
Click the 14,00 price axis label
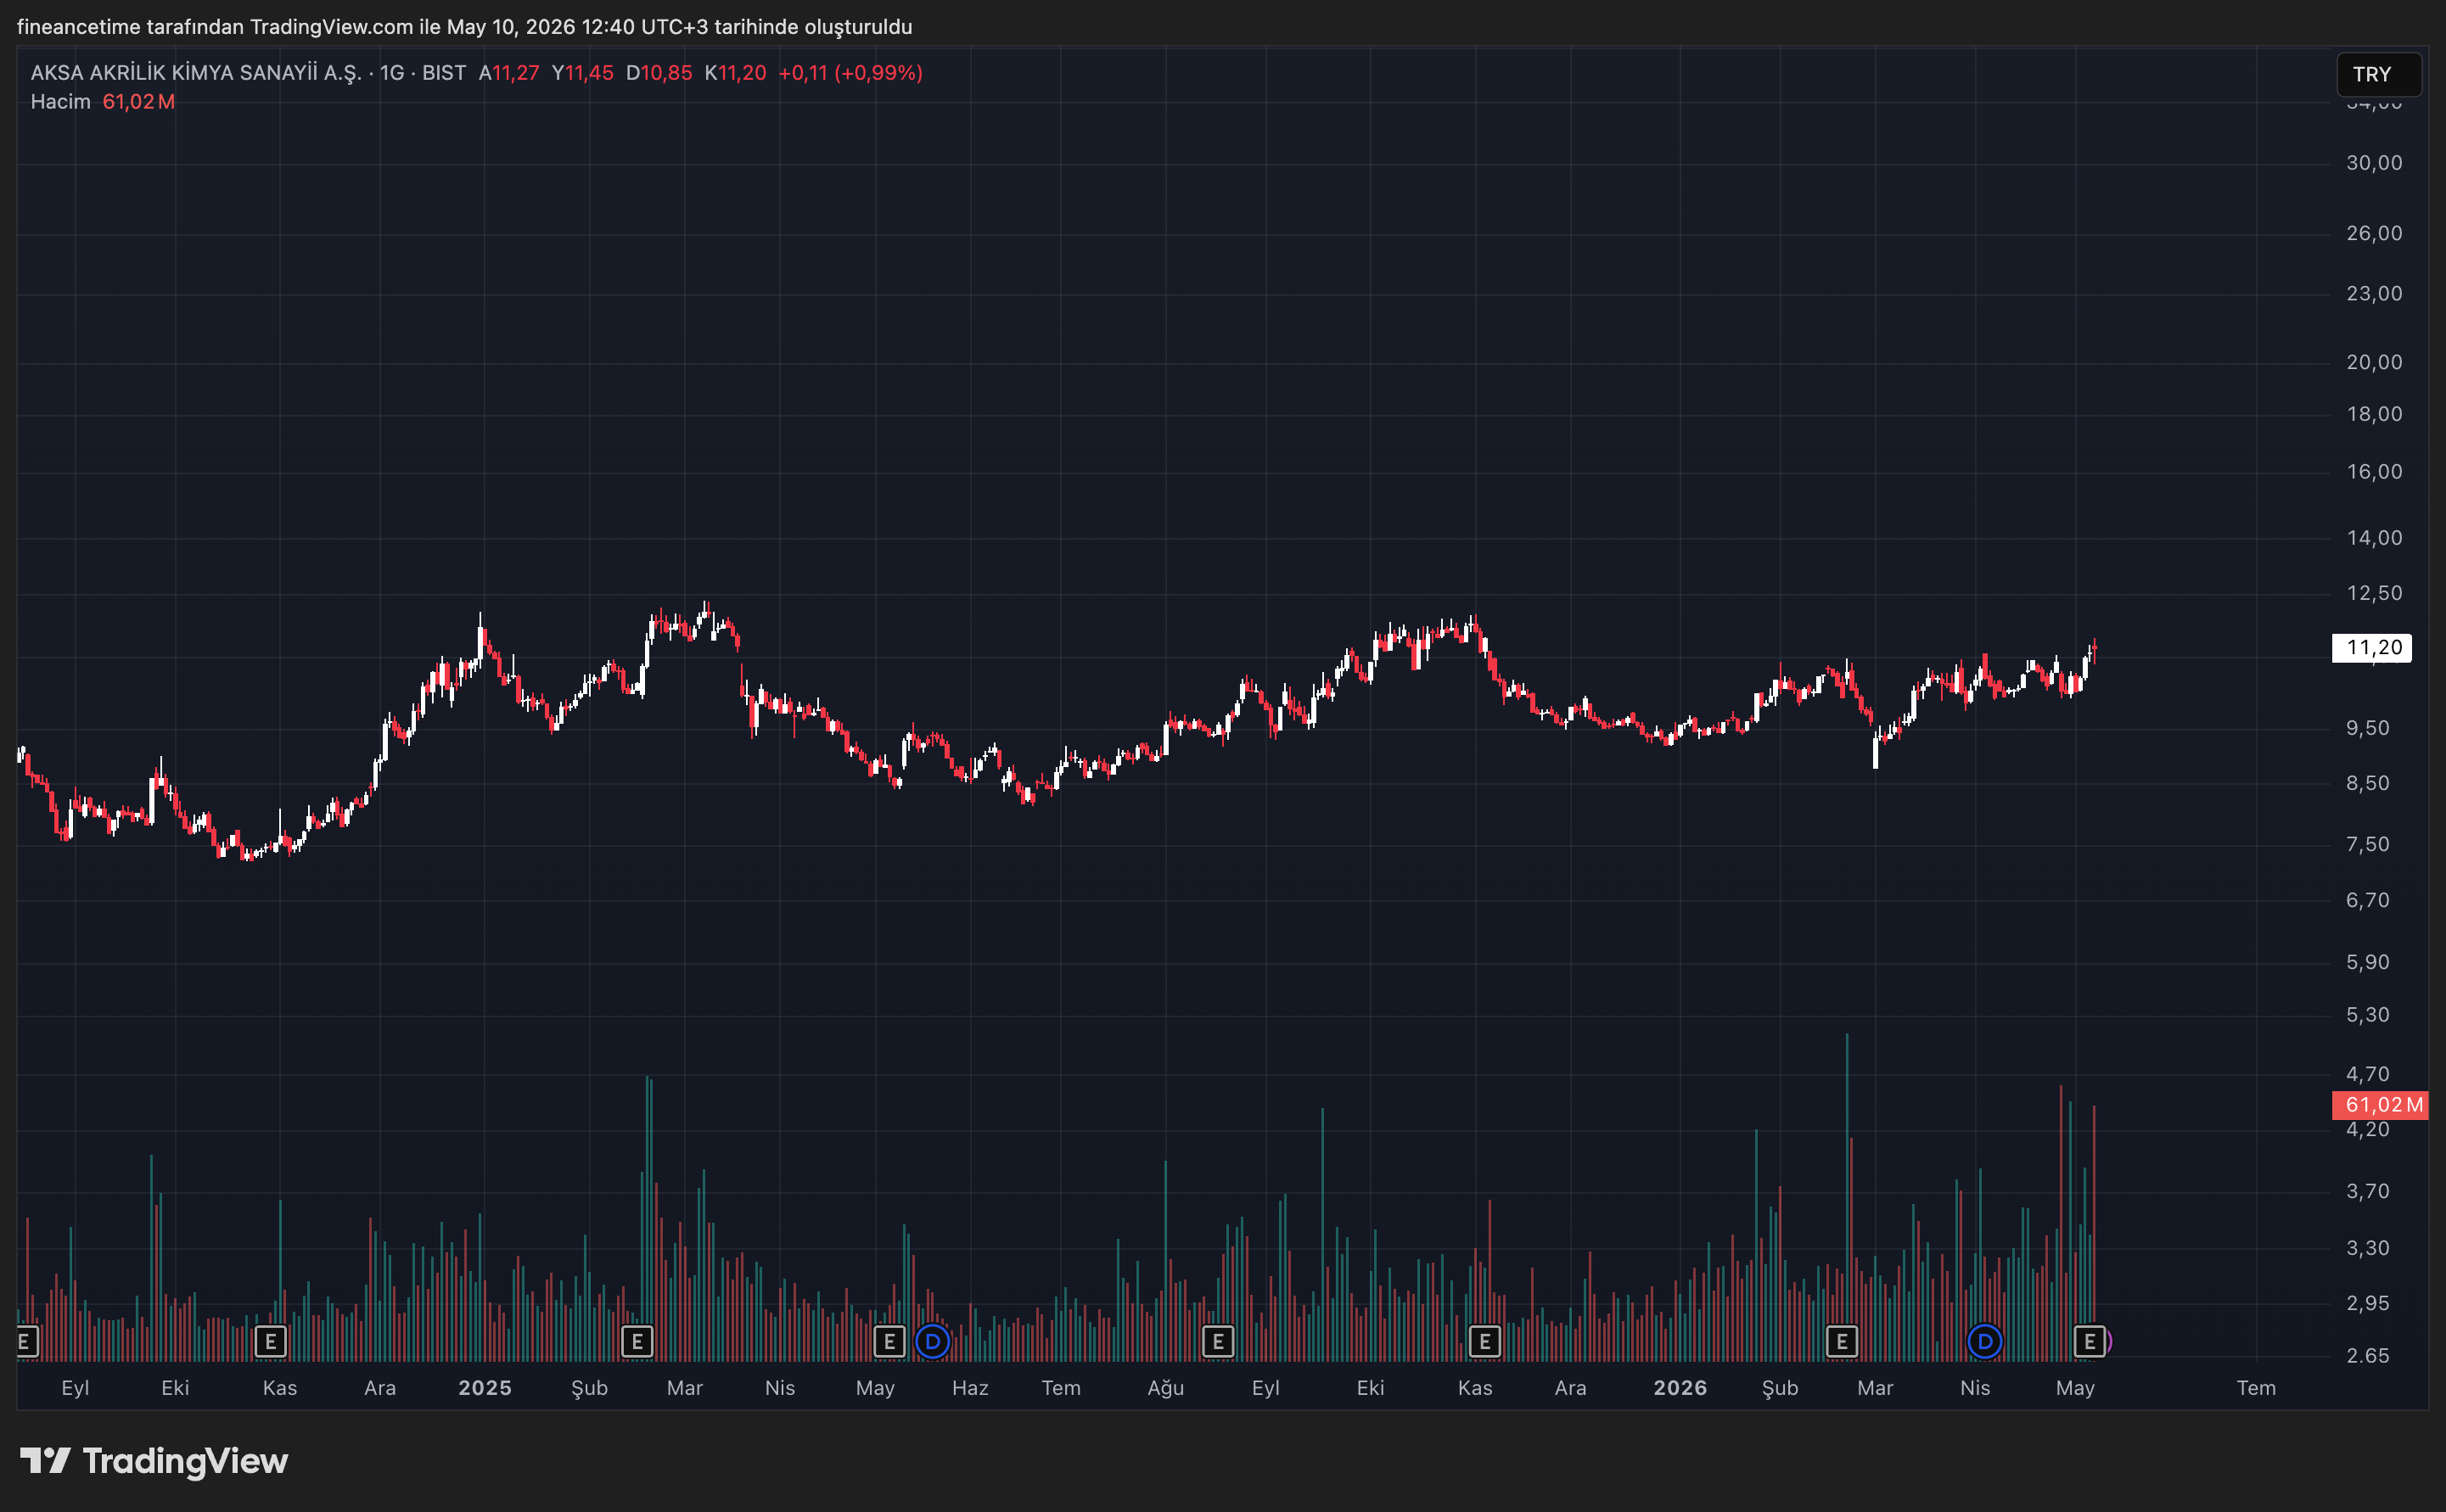2374,538
